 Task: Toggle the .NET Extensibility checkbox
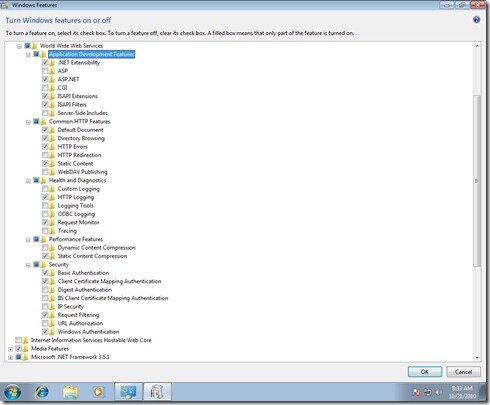pyautogui.click(x=45, y=63)
